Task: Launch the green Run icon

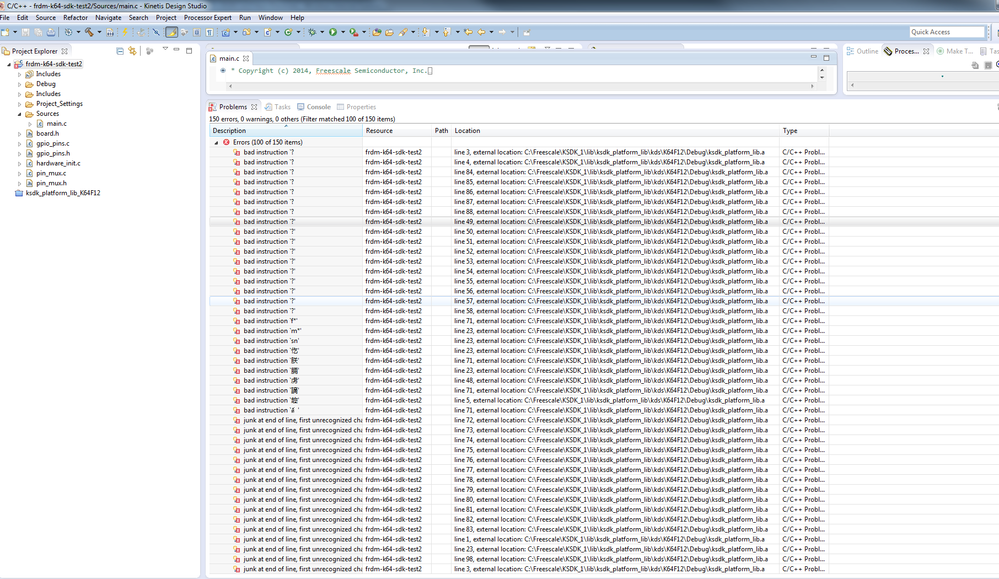Action: click(333, 32)
